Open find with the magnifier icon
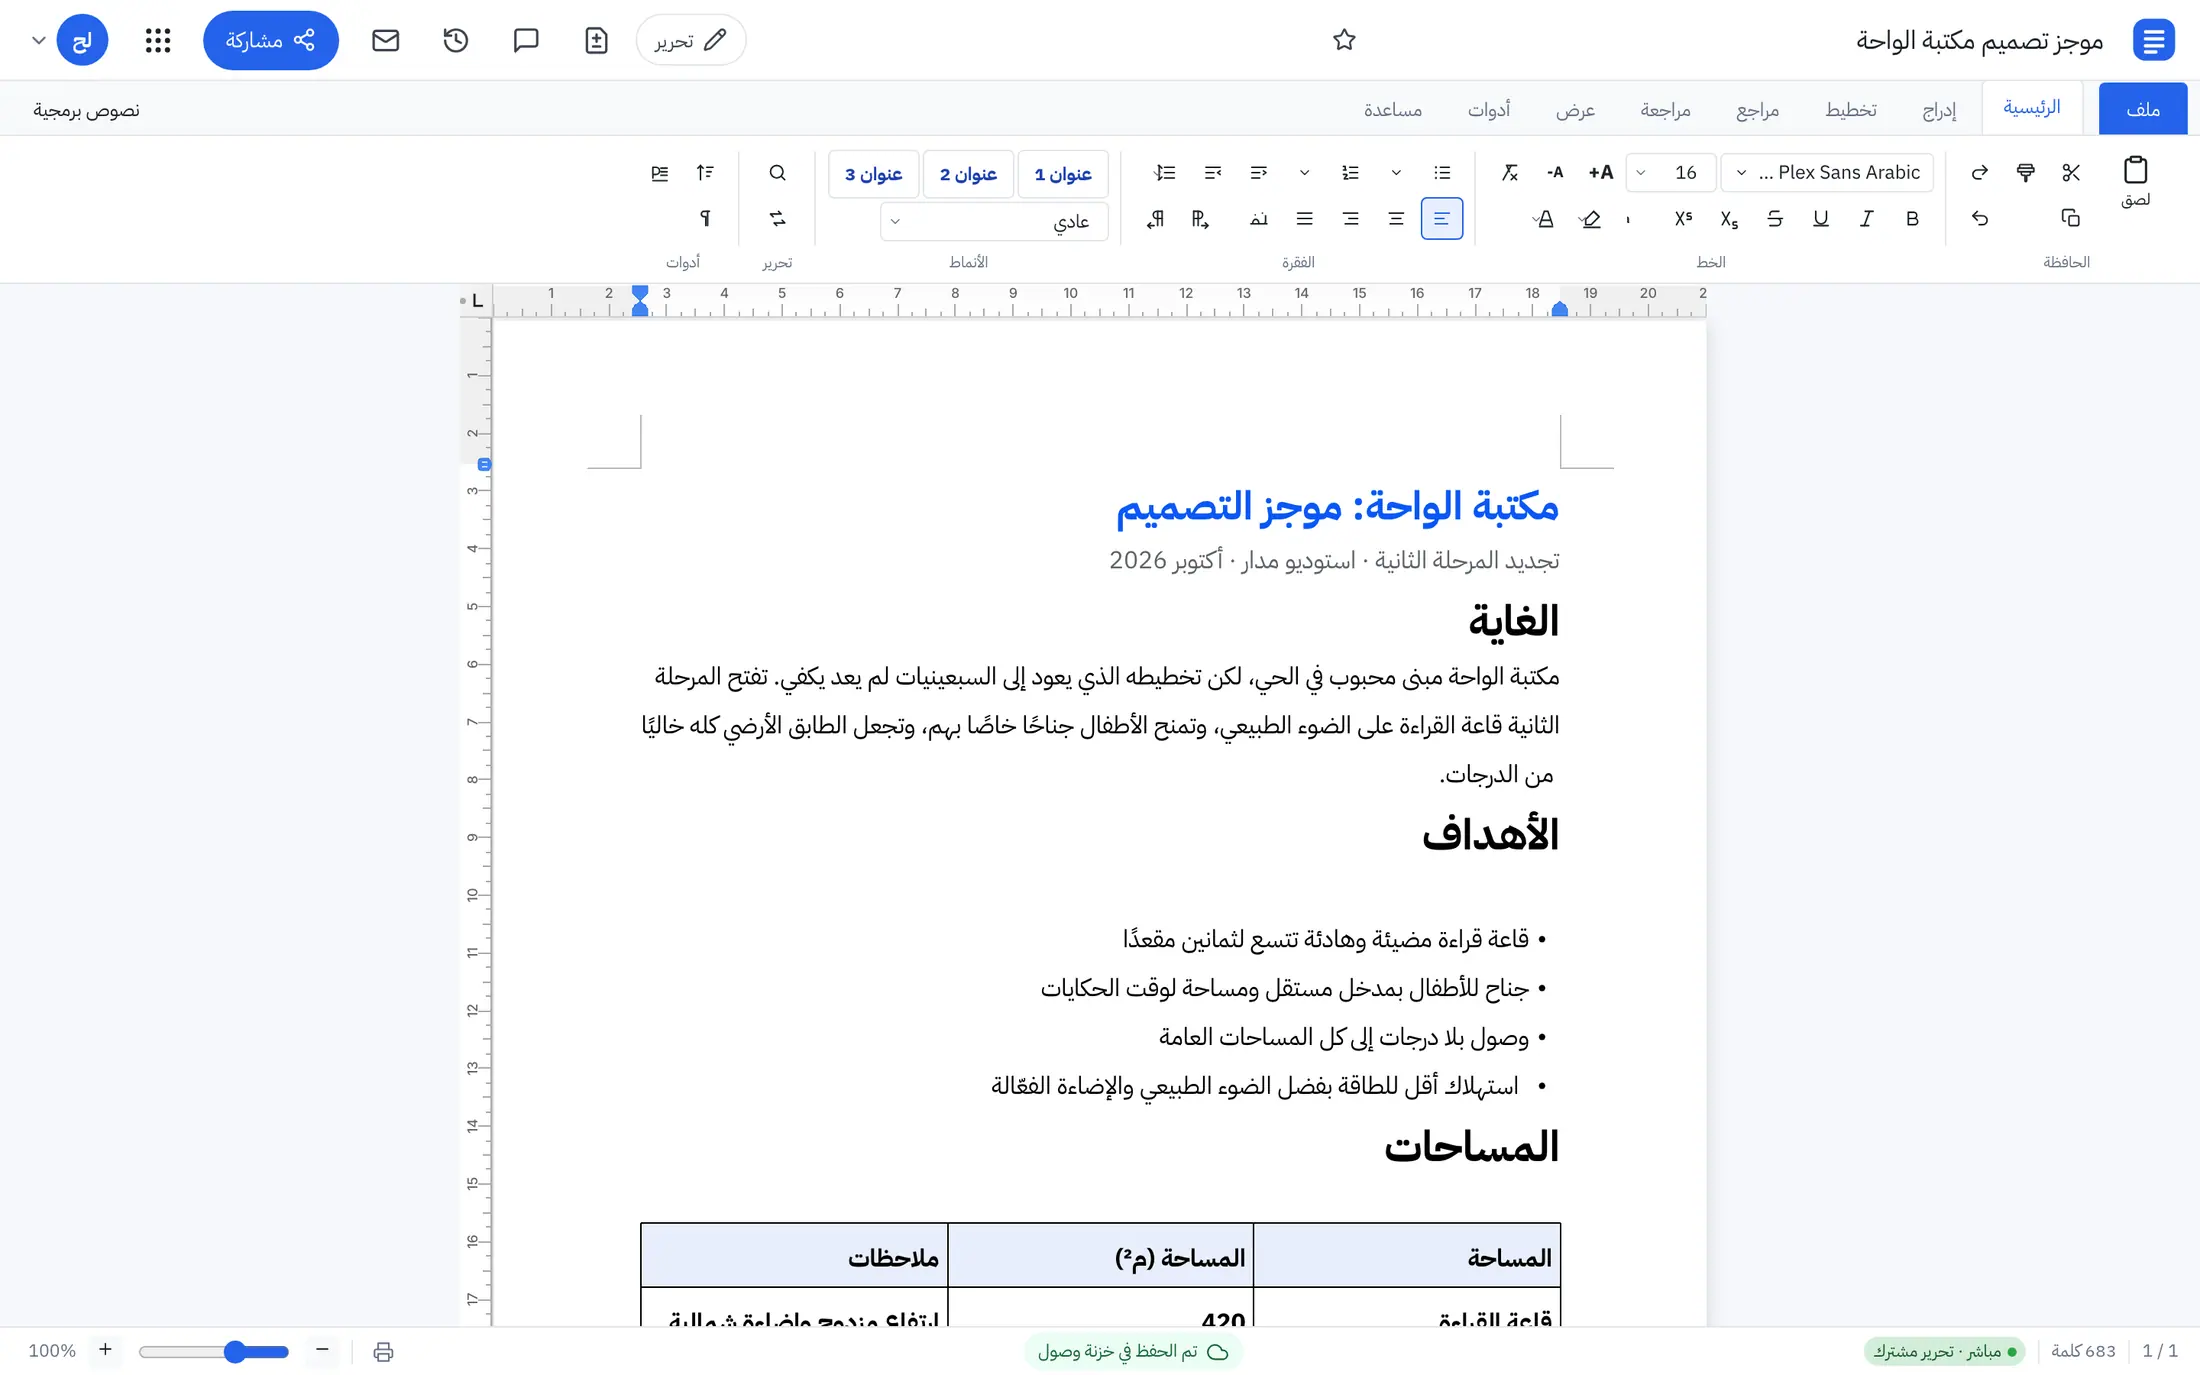 777,173
